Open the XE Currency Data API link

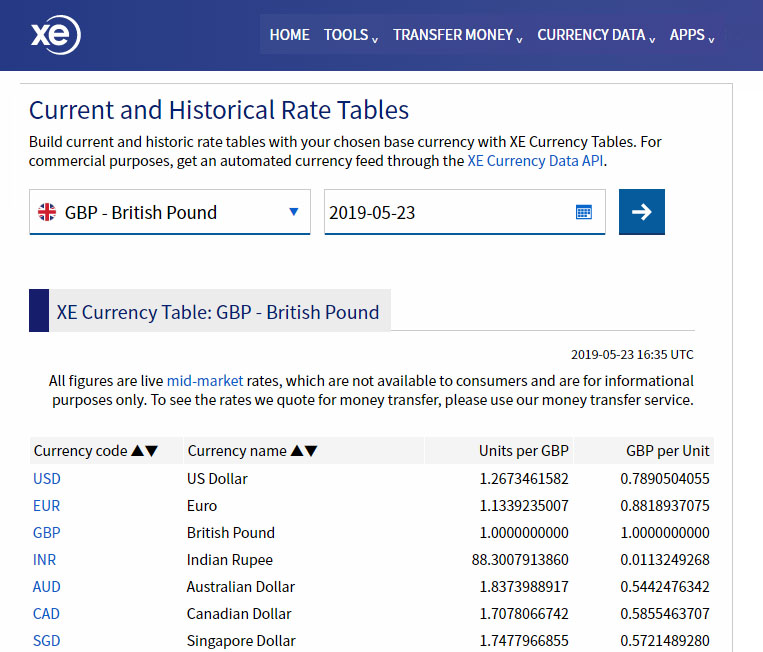pyautogui.click(x=535, y=161)
